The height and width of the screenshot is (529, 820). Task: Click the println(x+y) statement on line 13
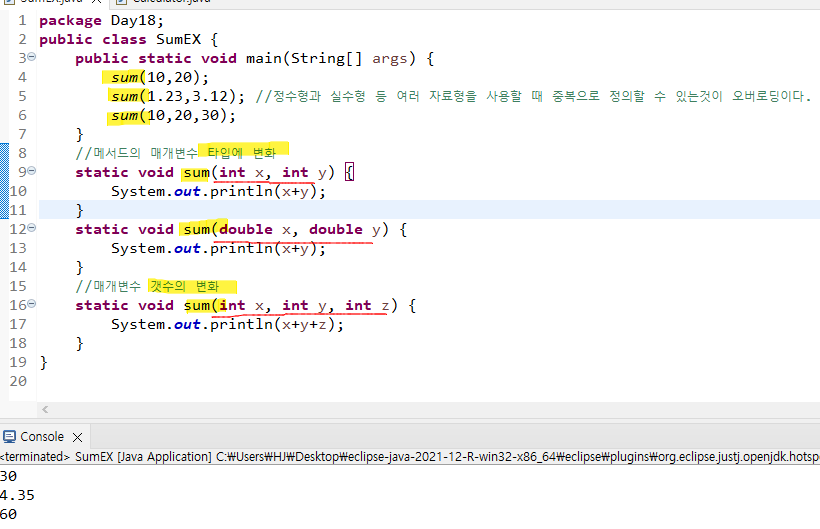218,248
